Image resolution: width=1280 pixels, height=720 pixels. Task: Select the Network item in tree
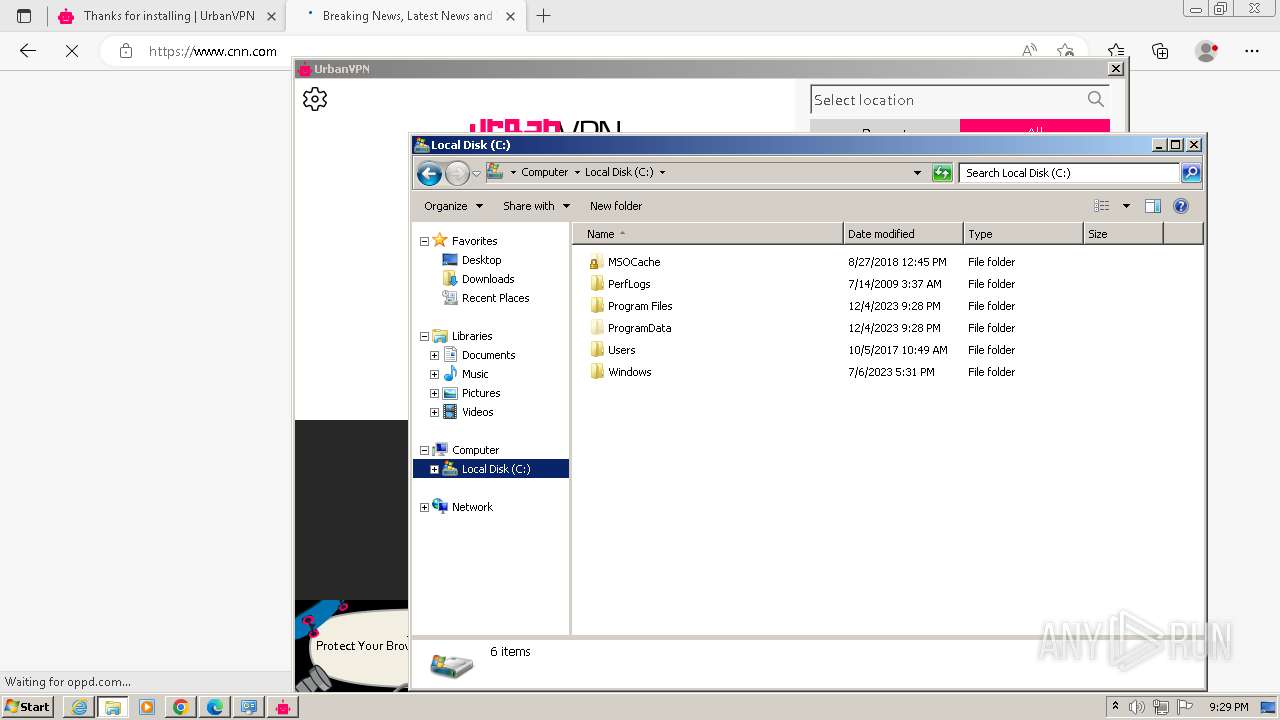(x=472, y=507)
